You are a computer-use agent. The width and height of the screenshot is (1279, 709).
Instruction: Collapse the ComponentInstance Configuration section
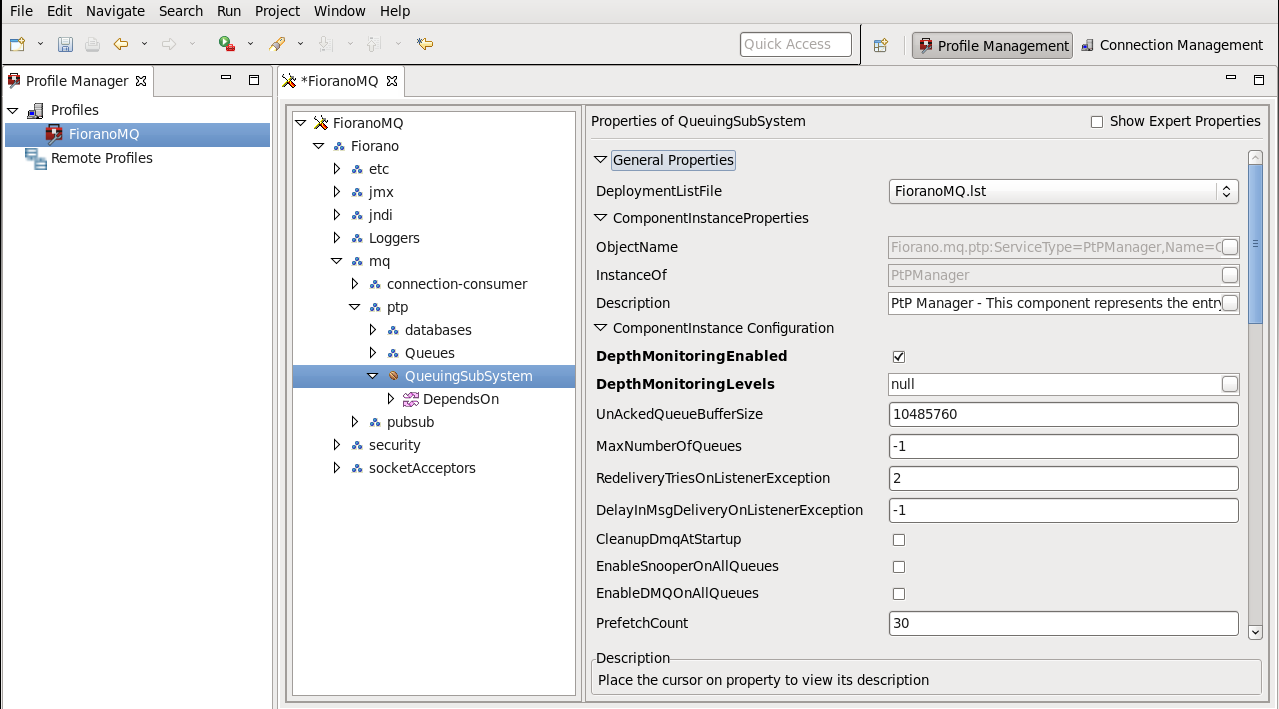[x=601, y=328]
